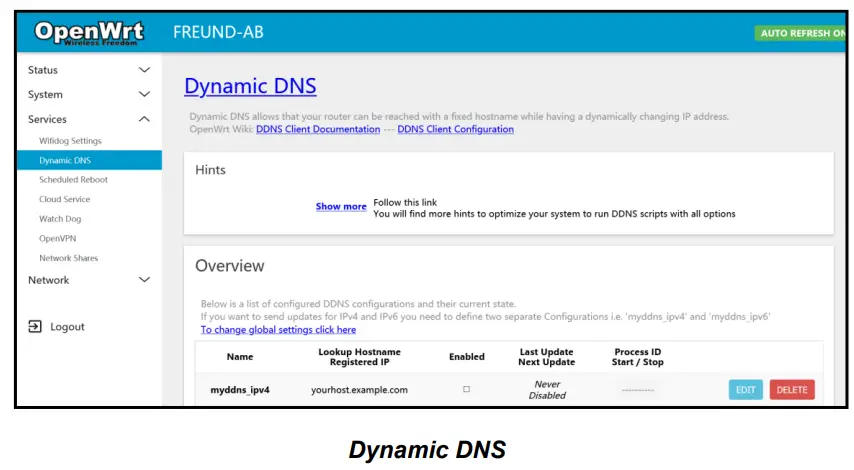Click the dashed Process ID value
The image size is (854, 470).
click(638, 390)
